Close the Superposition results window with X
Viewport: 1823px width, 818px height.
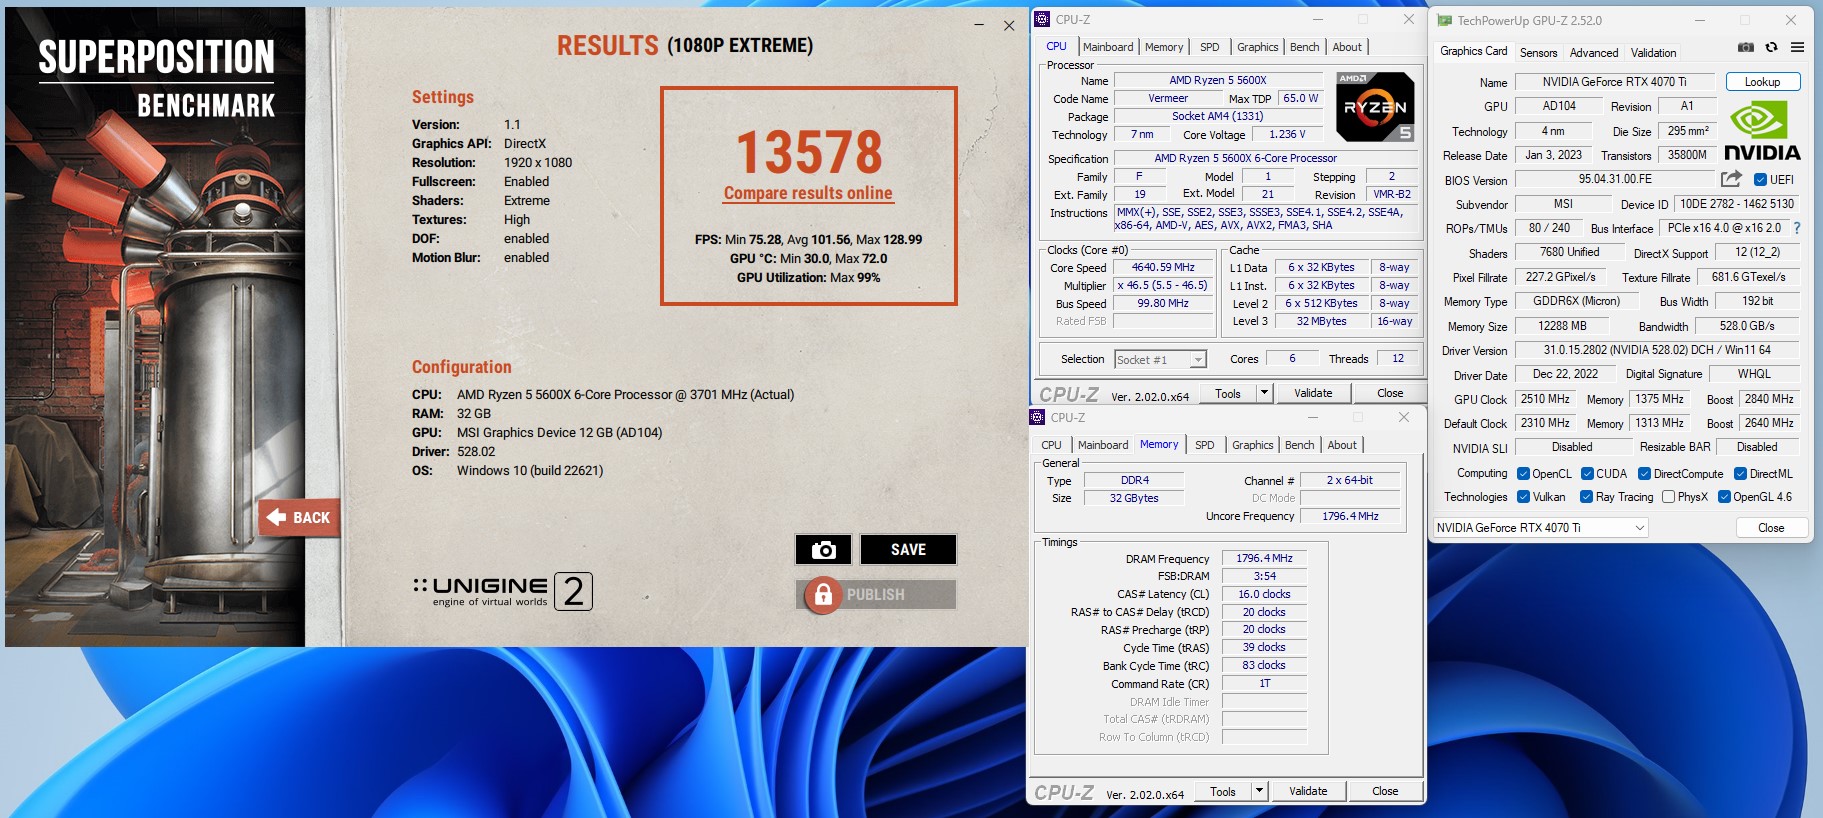point(1009,26)
